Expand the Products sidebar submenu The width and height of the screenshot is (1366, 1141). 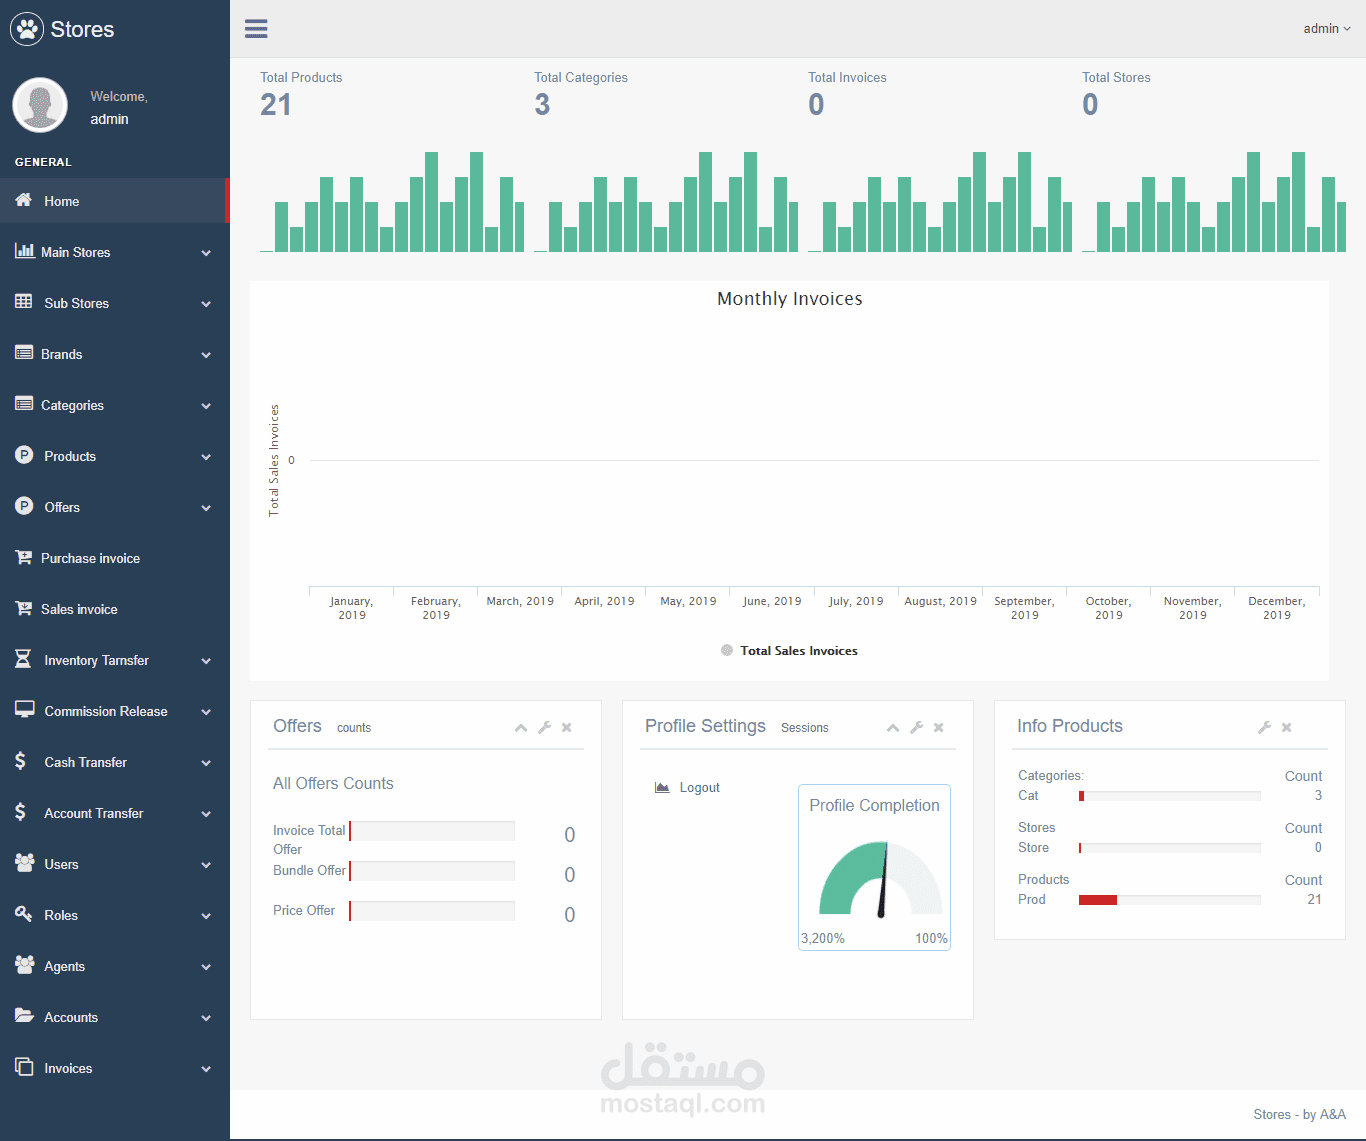115,456
